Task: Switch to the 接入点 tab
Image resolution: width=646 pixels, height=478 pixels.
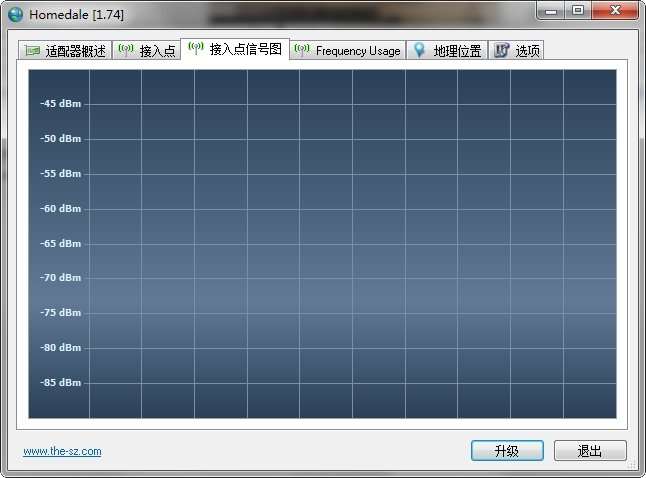Action: (147, 51)
